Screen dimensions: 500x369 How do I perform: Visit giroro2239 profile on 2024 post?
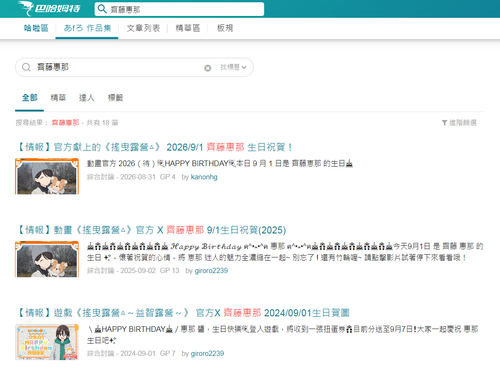(207, 354)
